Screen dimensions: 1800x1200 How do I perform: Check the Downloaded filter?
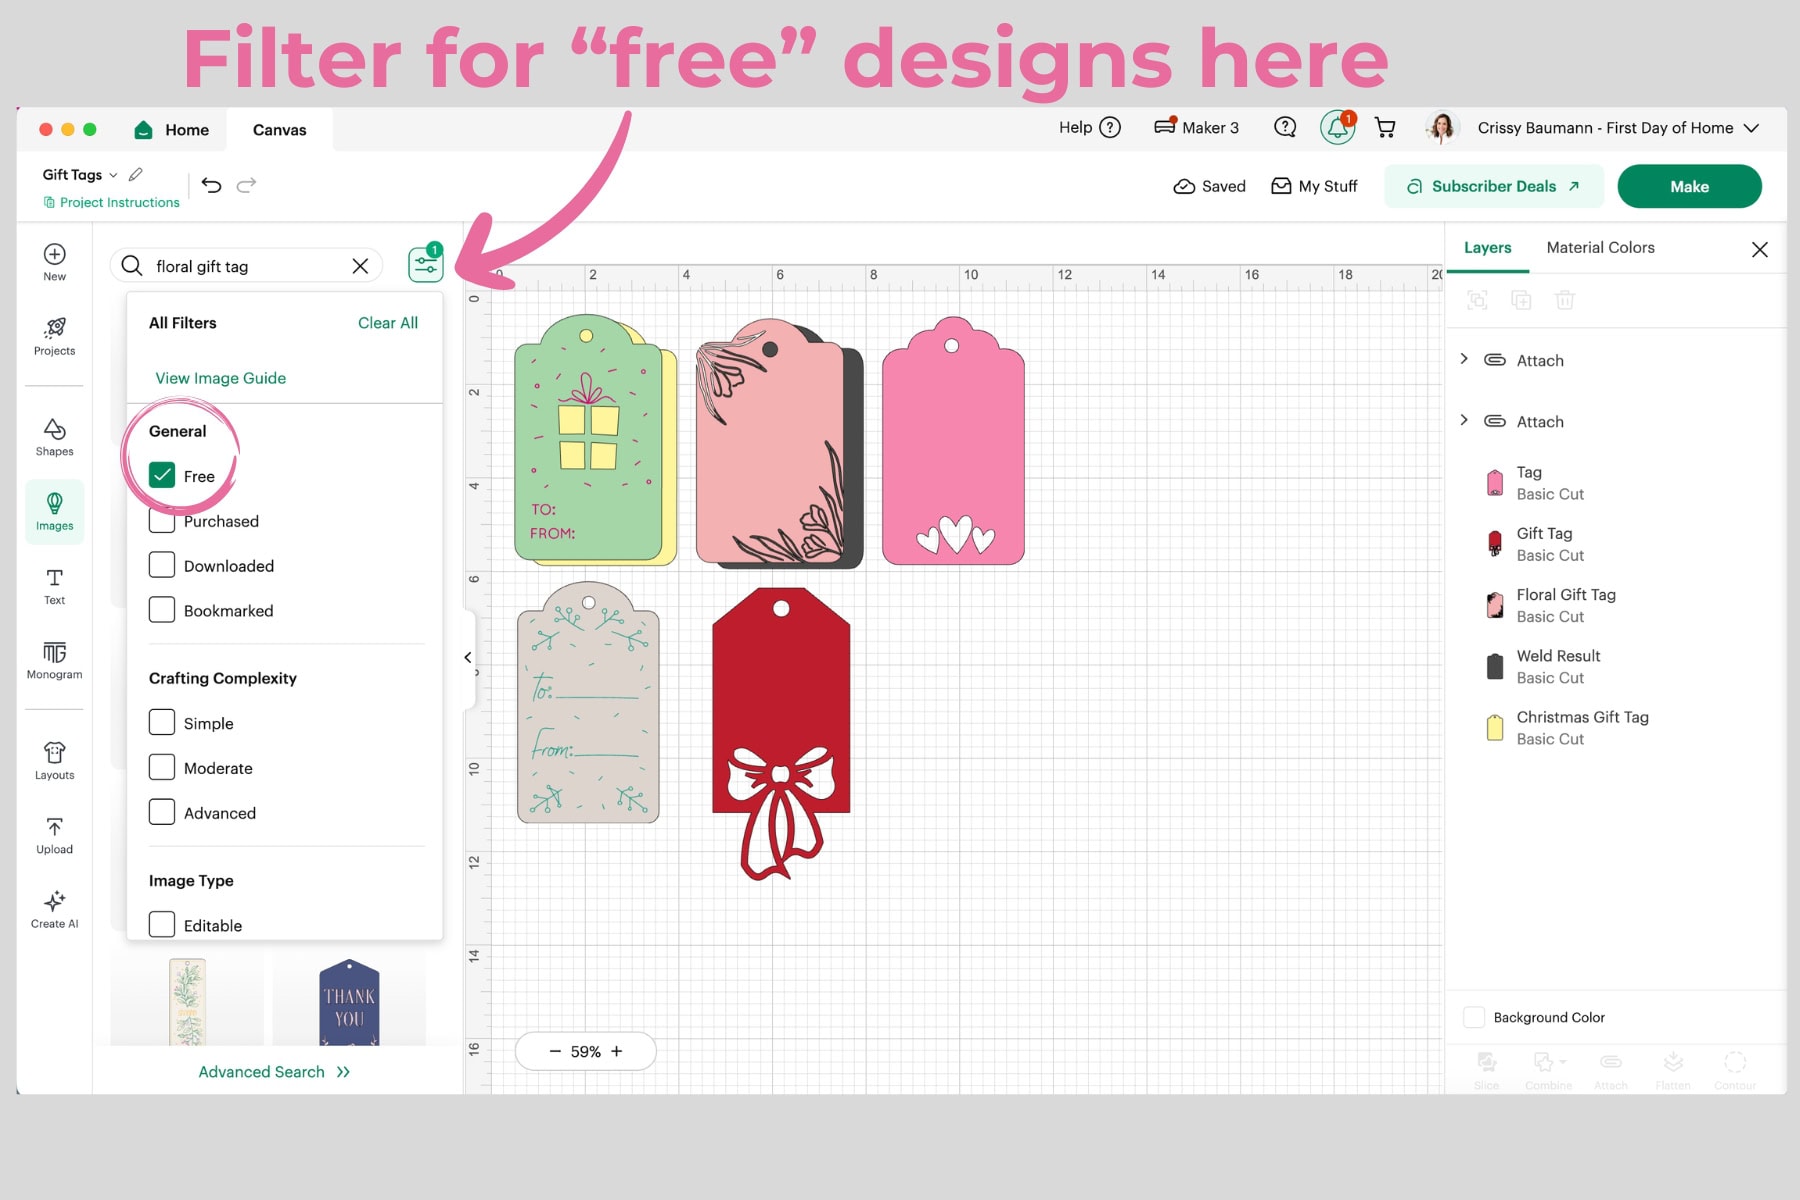162,565
